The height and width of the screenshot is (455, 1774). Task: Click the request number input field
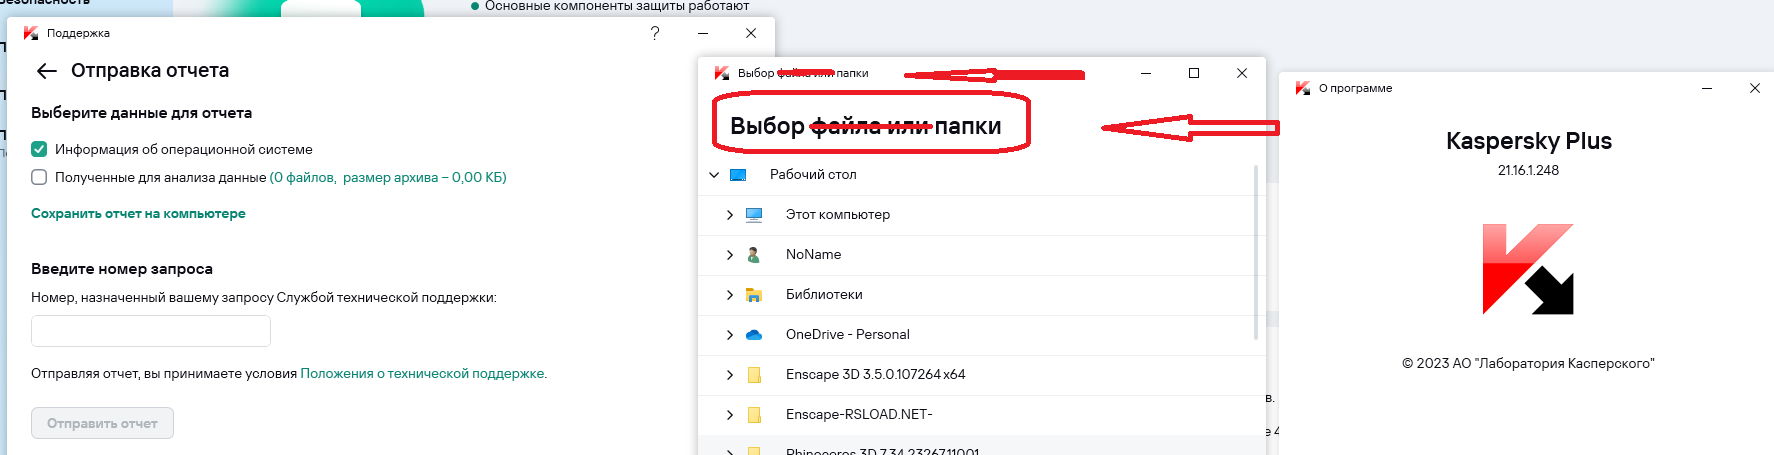tap(151, 331)
